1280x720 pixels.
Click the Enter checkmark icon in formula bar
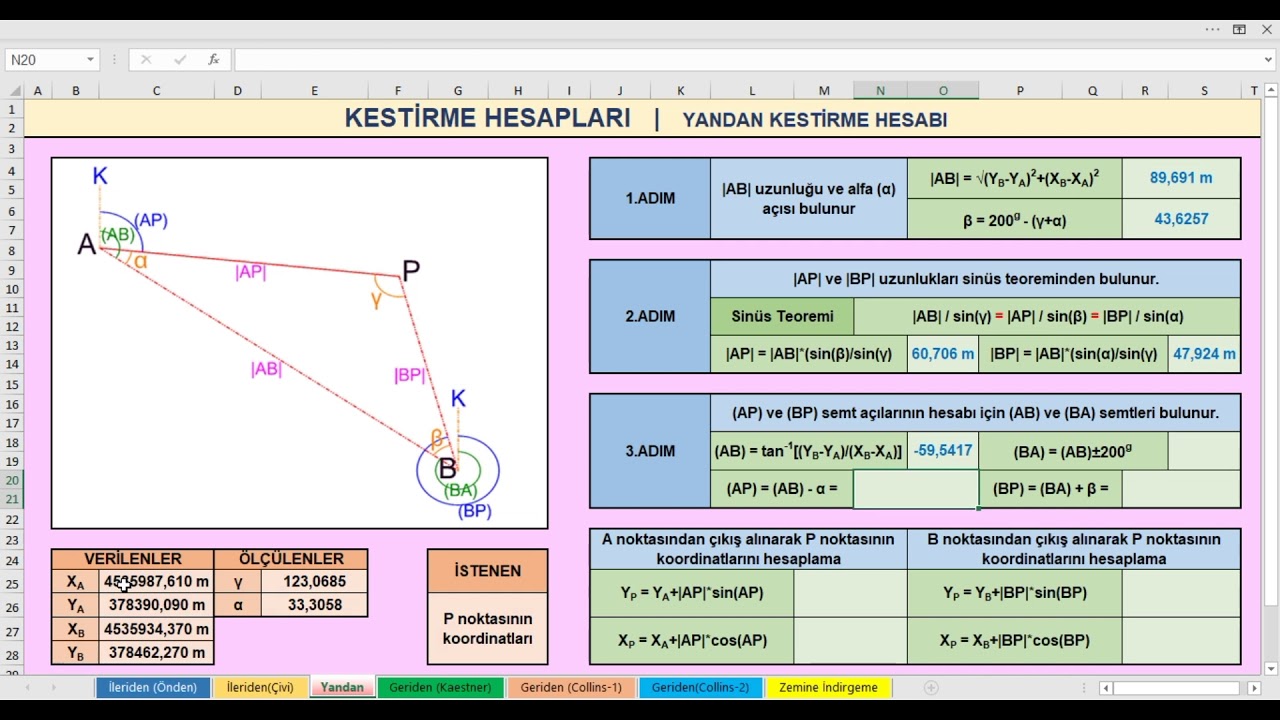(x=180, y=60)
